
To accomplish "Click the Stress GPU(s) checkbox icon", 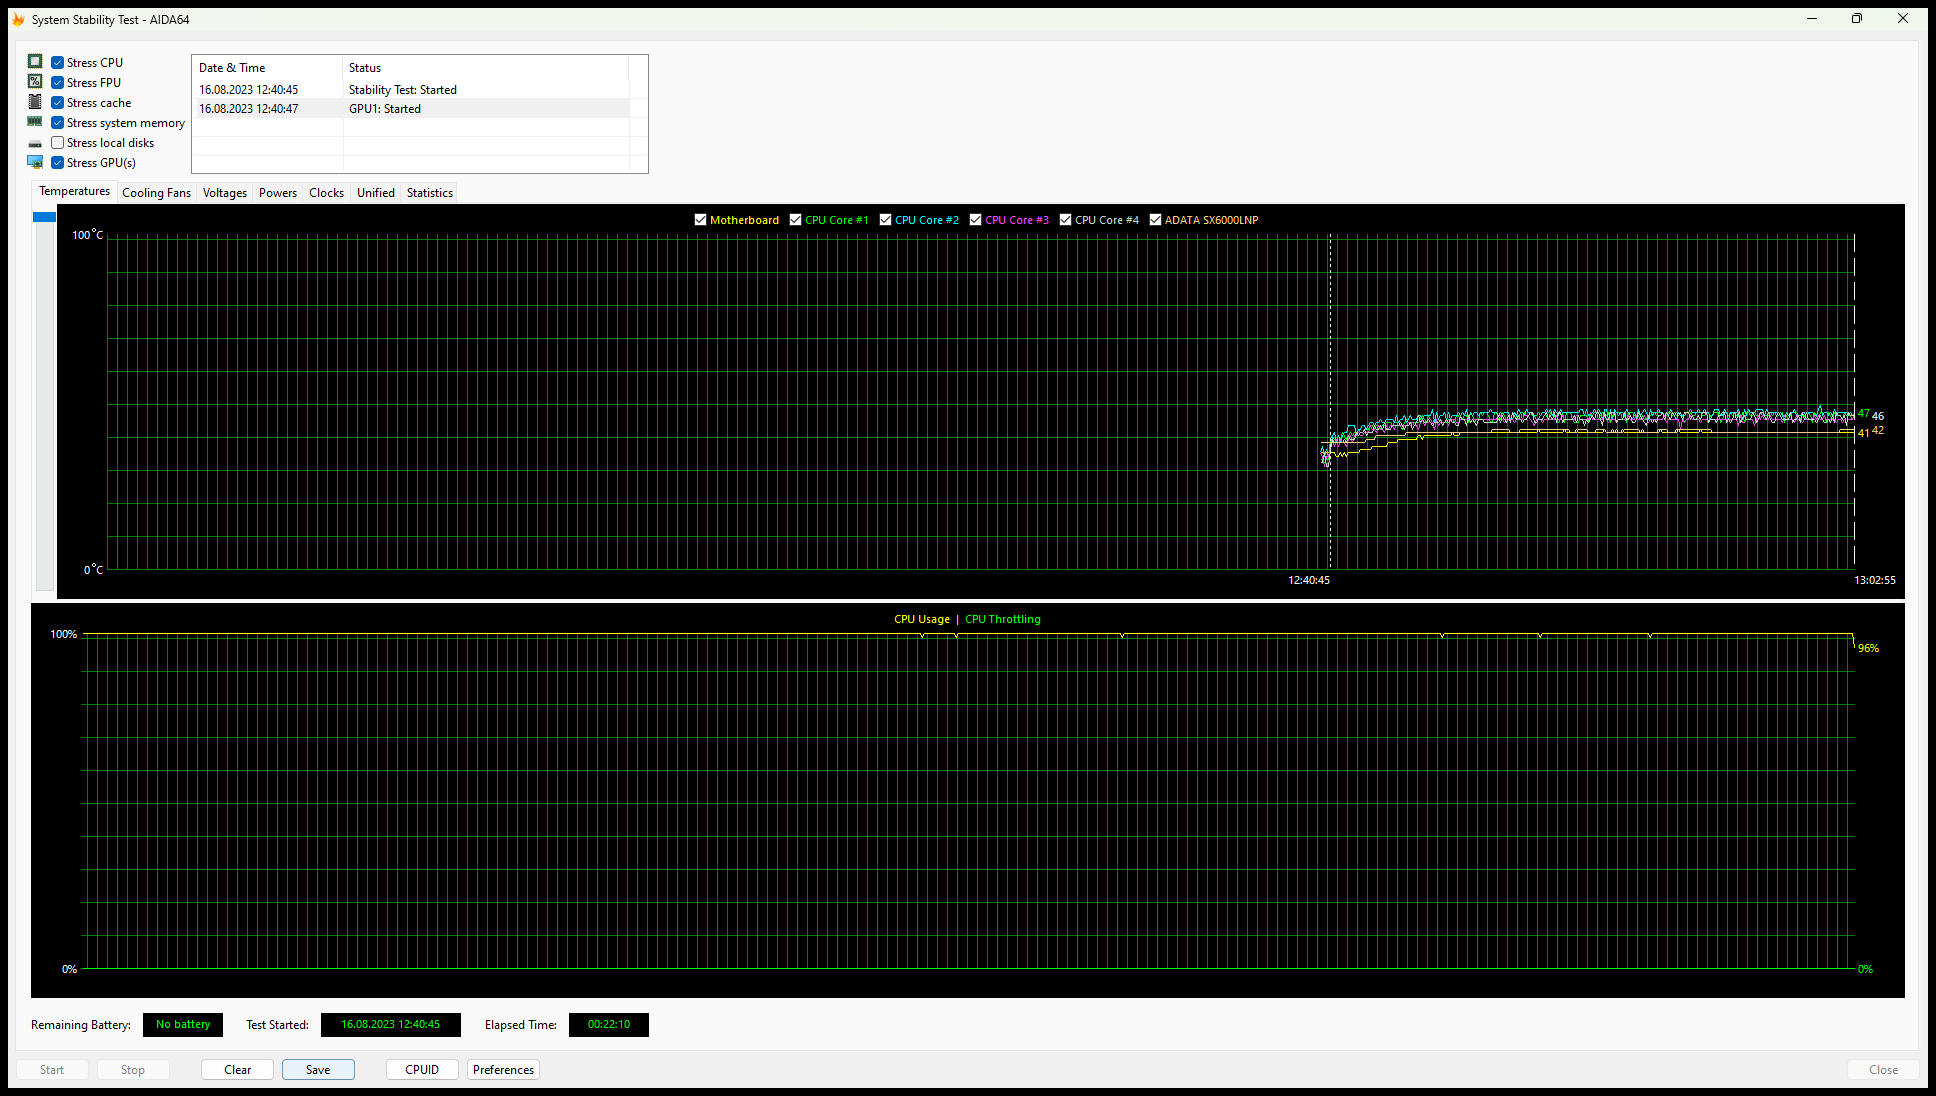I will 57,162.
